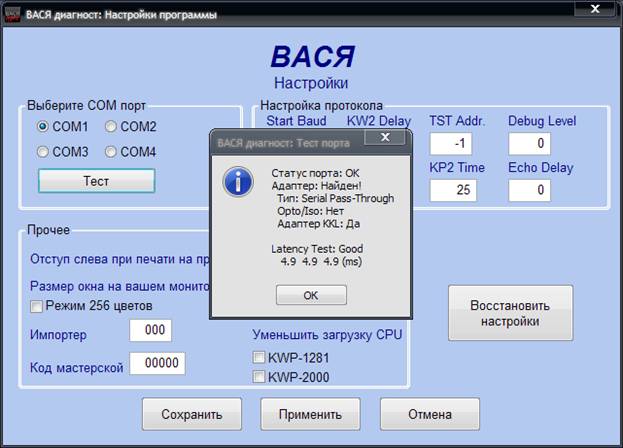
Task: Click the blue information icon in dialog
Action: point(238,182)
